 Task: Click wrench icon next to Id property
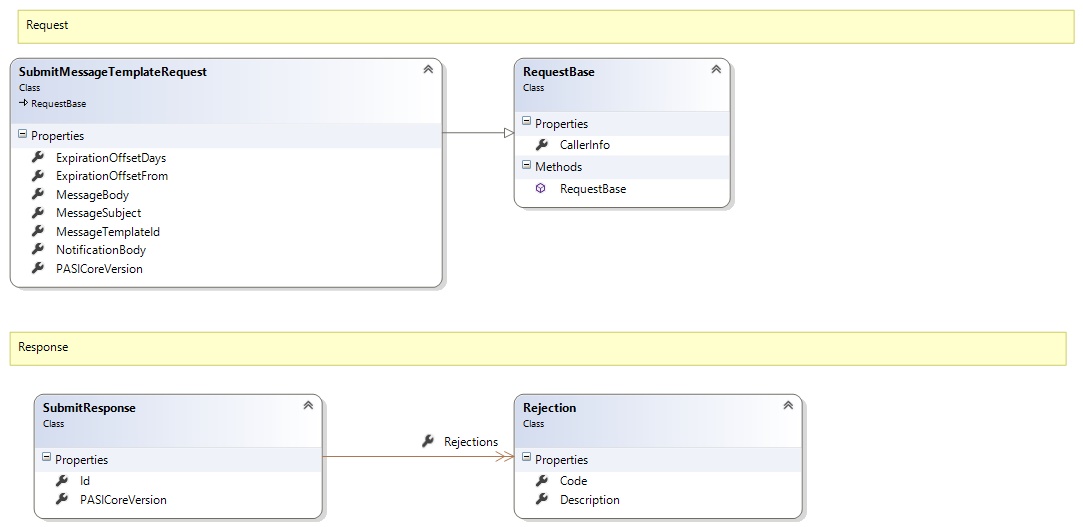[x=62, y=481]
